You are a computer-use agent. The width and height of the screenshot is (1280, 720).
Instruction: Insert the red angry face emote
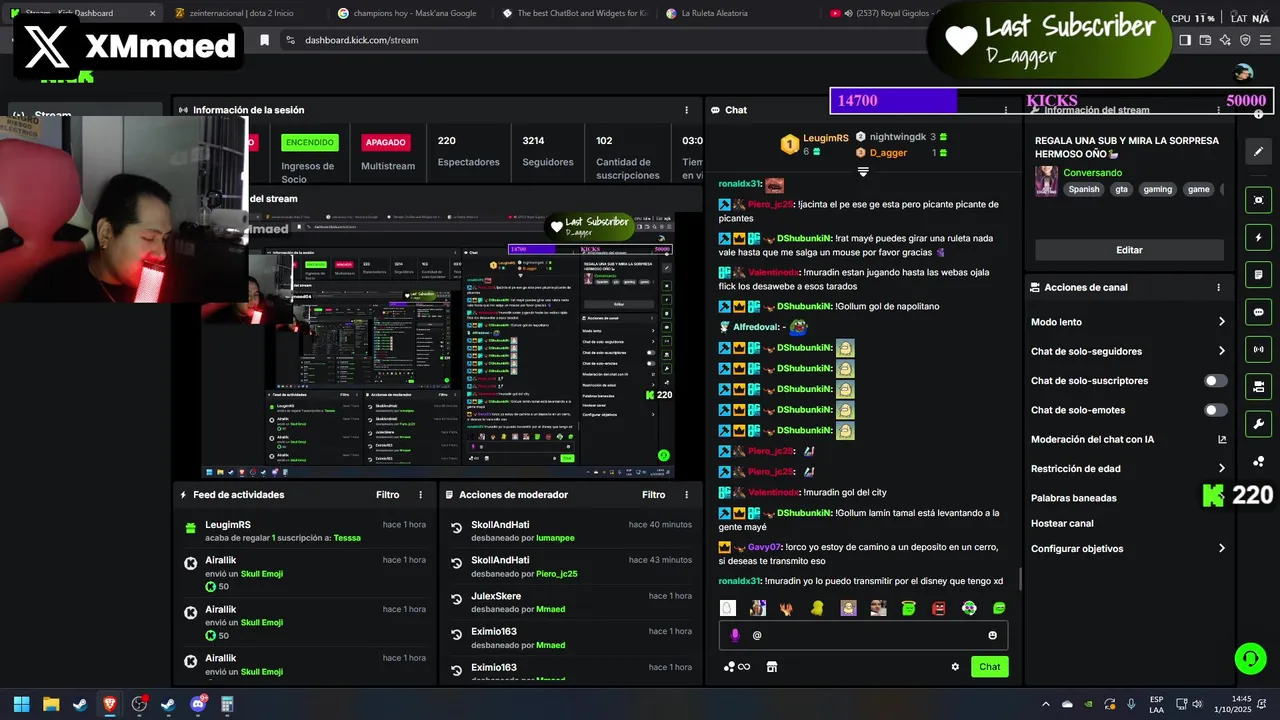tap(939, 608)
